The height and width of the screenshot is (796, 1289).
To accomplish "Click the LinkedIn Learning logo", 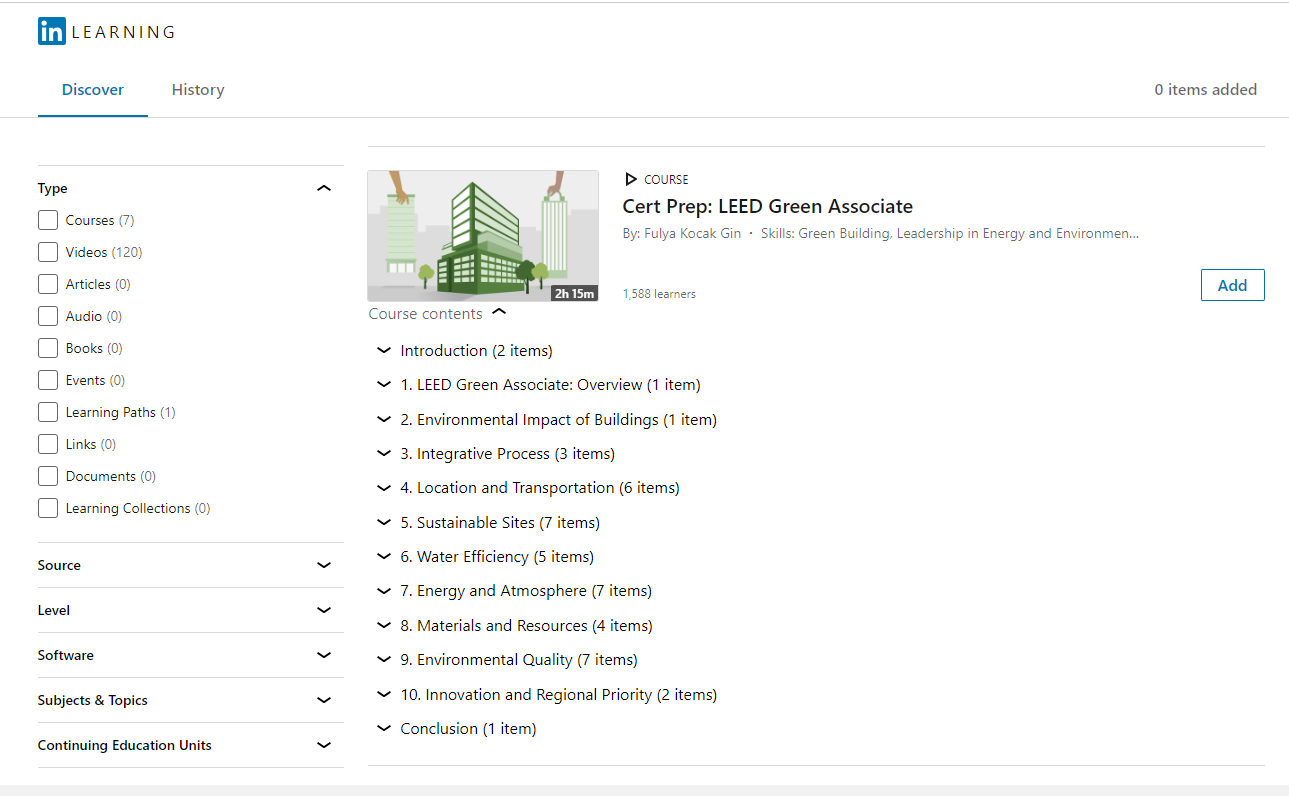I will pos(106,32).
